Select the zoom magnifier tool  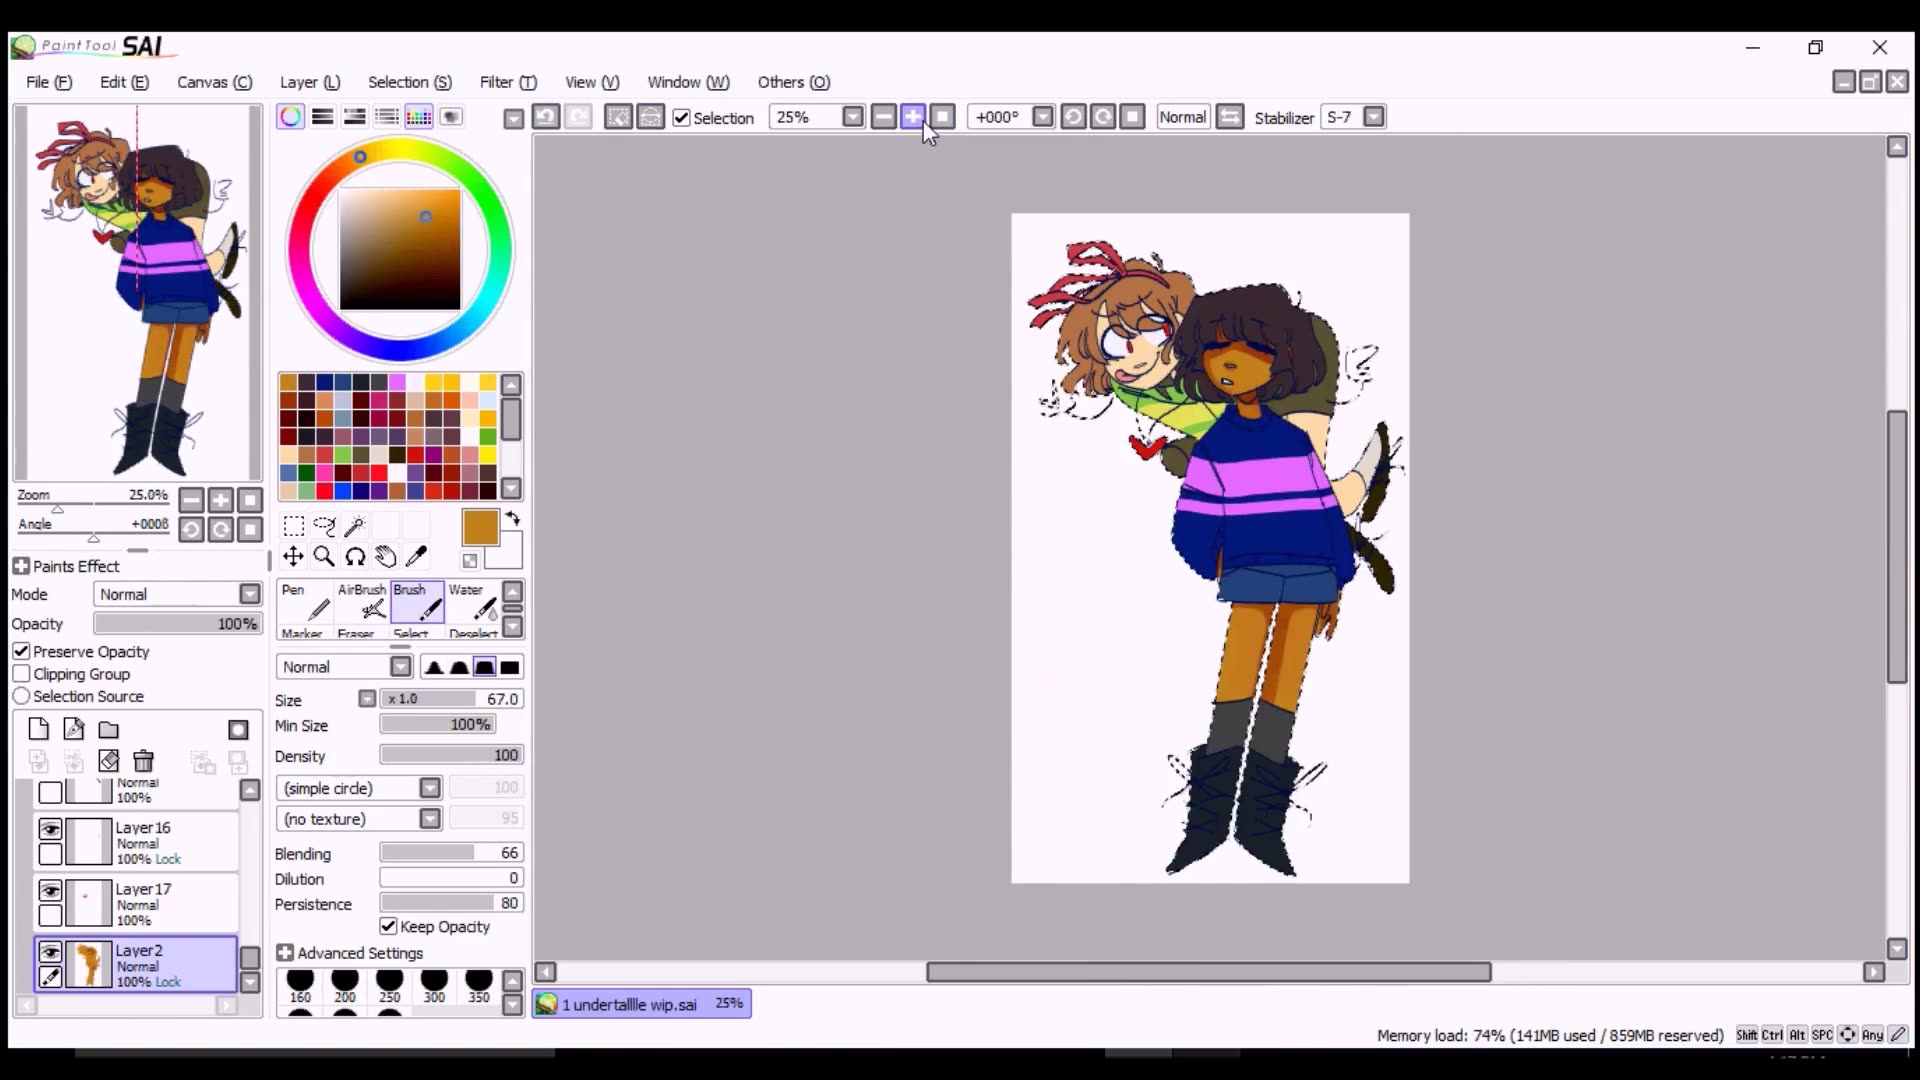point(324,557)
